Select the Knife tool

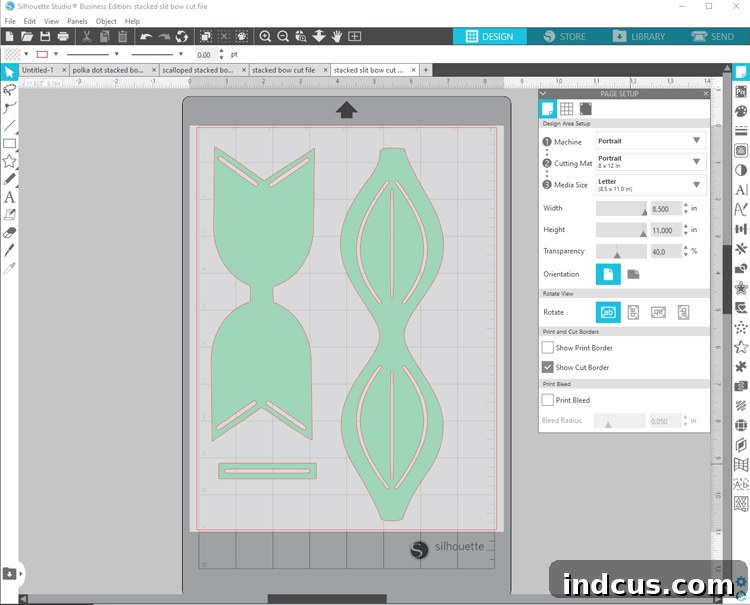pyautogui.click(x=9, y=250)
